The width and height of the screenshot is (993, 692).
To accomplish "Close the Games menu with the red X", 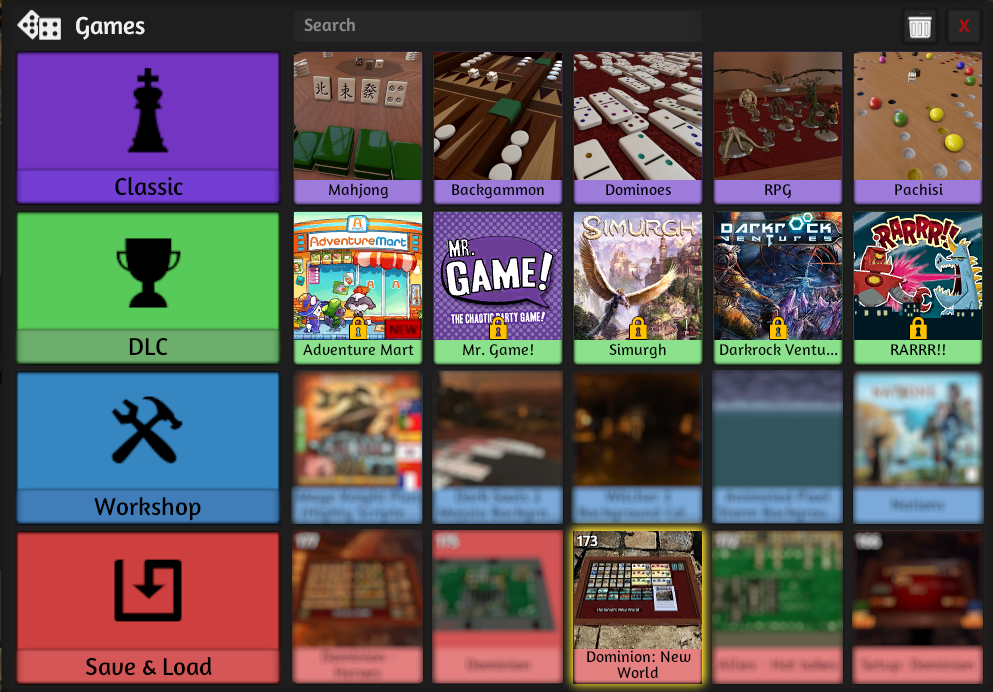I will tap(964, 27).
